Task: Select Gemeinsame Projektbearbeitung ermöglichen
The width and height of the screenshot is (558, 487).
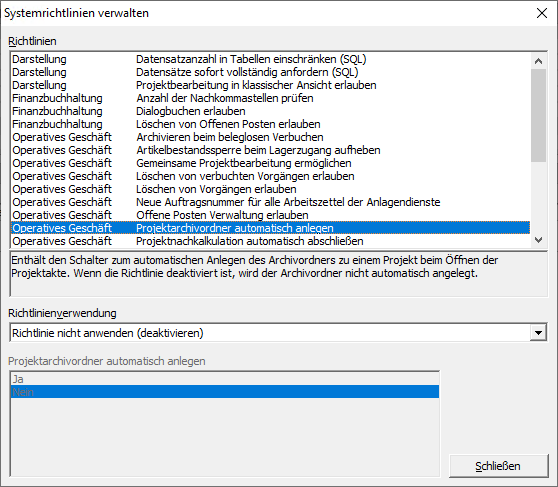Action: click(x=270, y=163)
